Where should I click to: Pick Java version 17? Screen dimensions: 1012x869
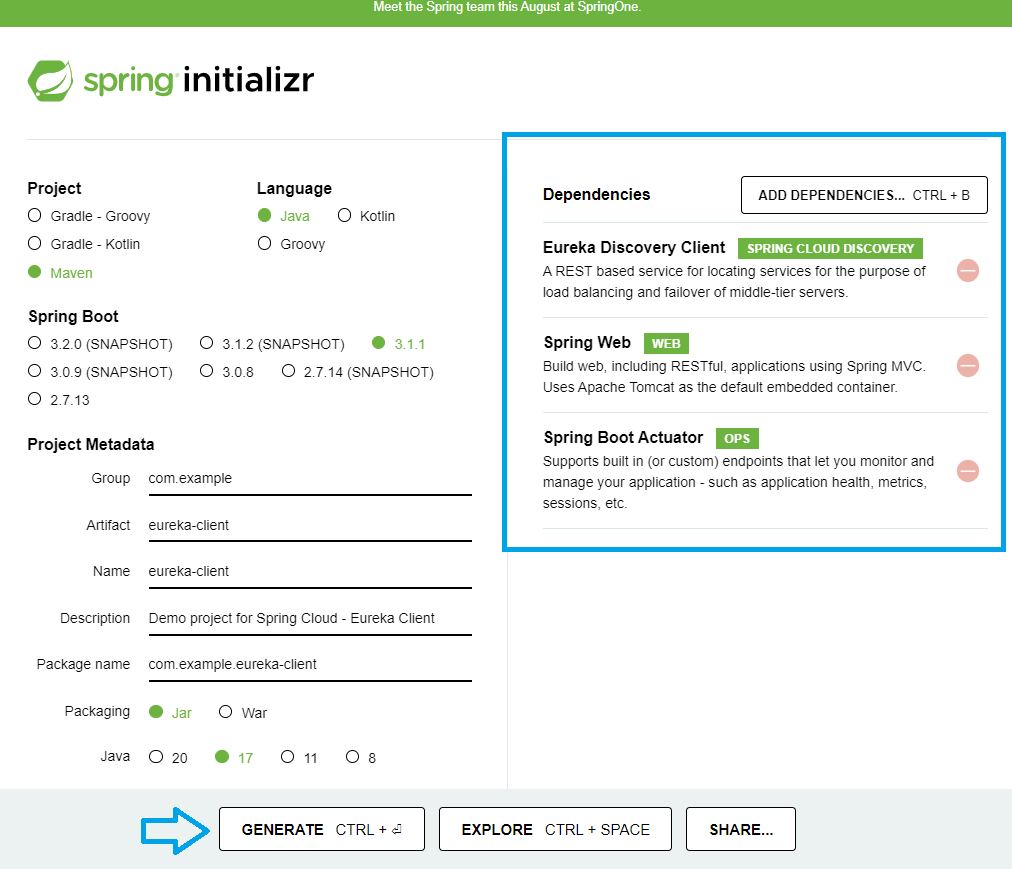(x=234, y=757)
